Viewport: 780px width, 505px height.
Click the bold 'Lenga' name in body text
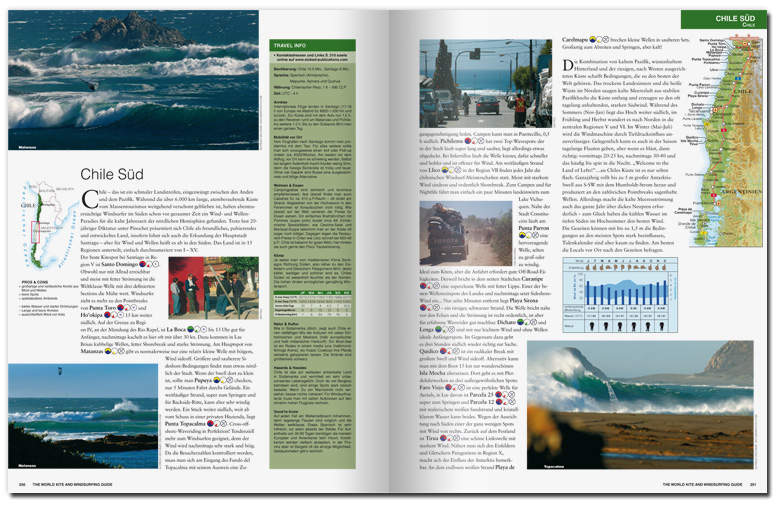tap(426, 329)
